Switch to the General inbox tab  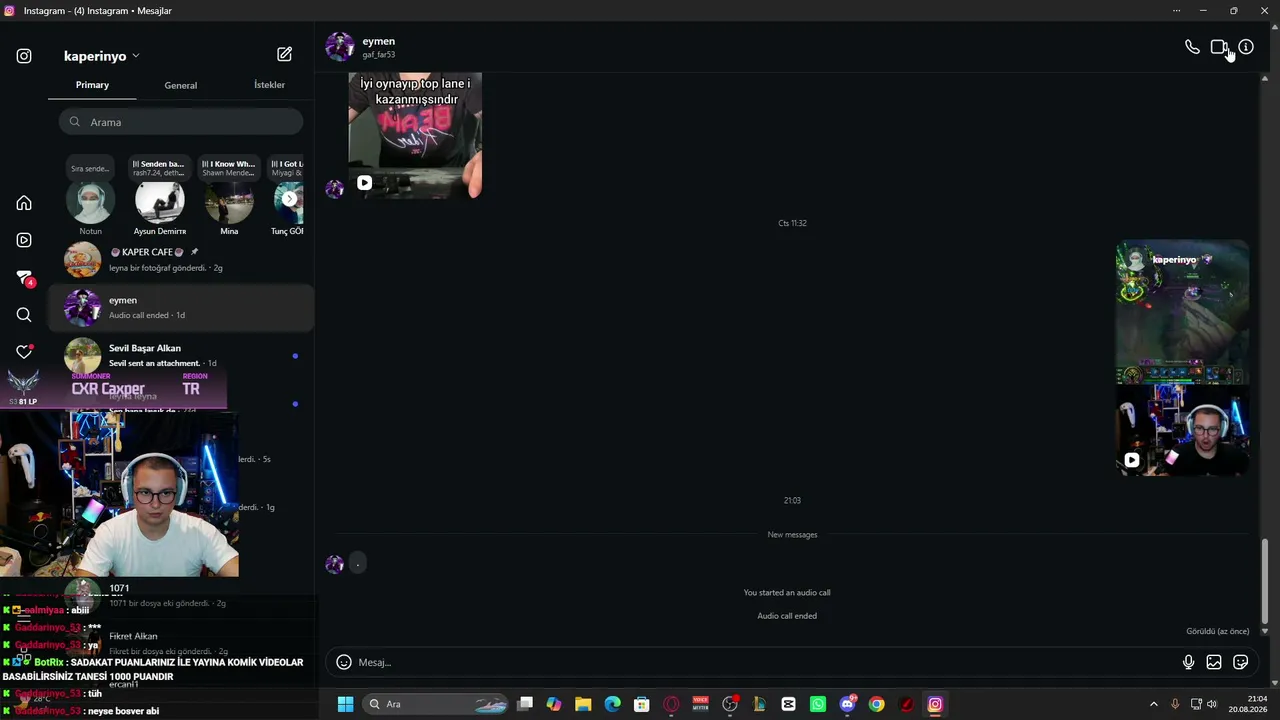click(181, 85)
